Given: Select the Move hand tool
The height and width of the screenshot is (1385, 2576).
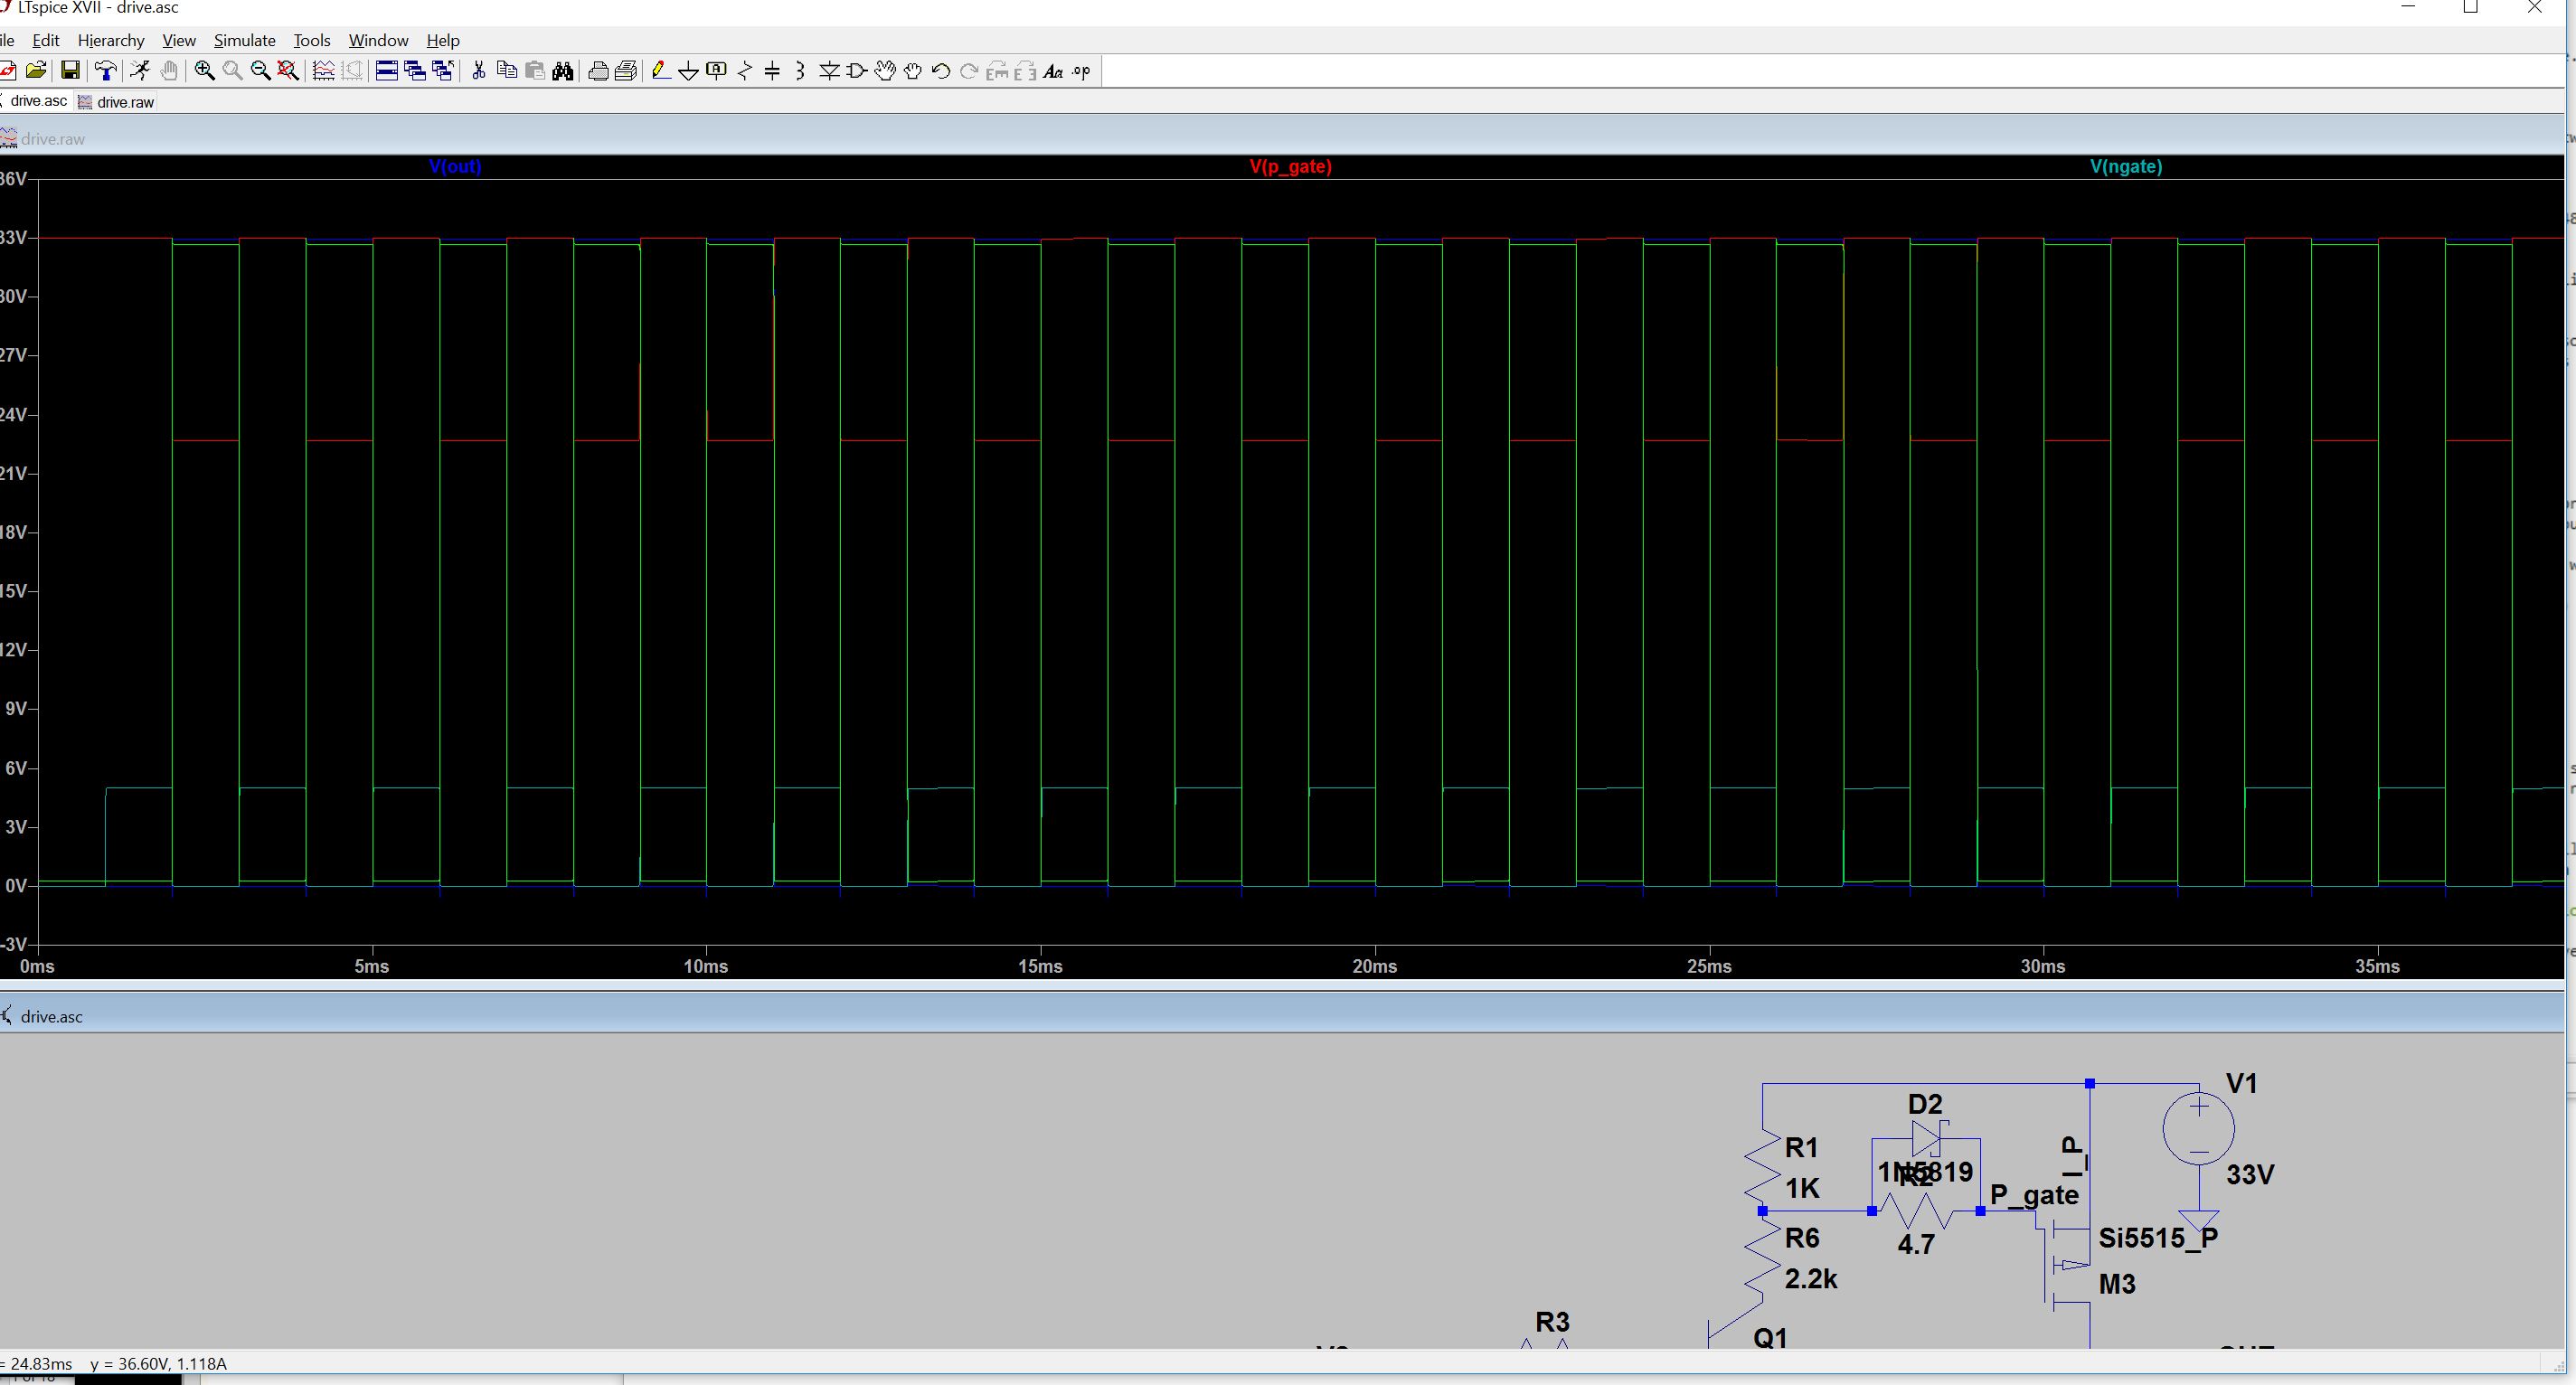Looking at the screenshot, I should 885,70.
